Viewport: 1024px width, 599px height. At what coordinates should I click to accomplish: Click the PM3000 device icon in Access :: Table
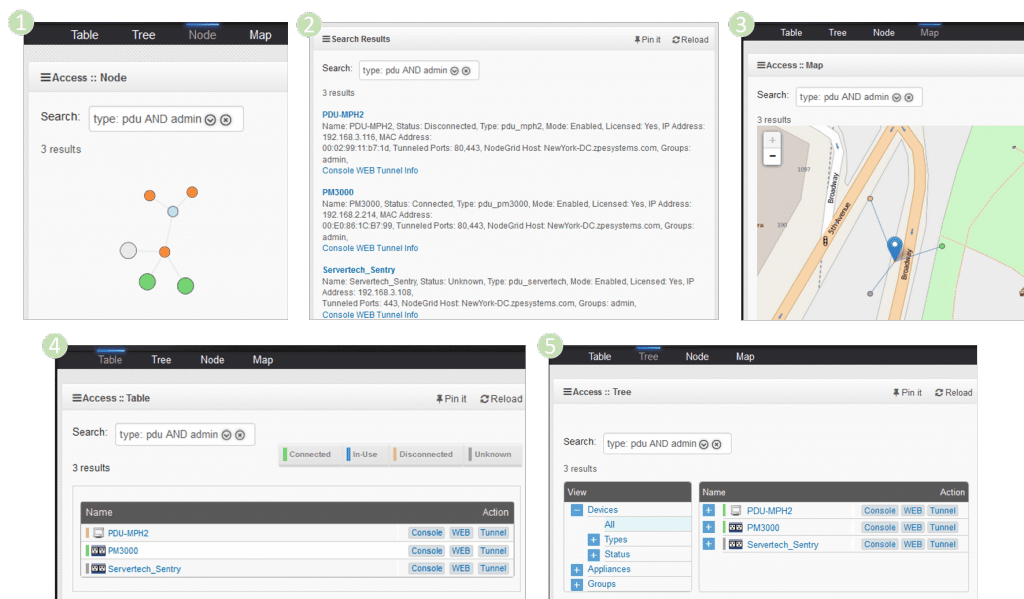point(99,551)
